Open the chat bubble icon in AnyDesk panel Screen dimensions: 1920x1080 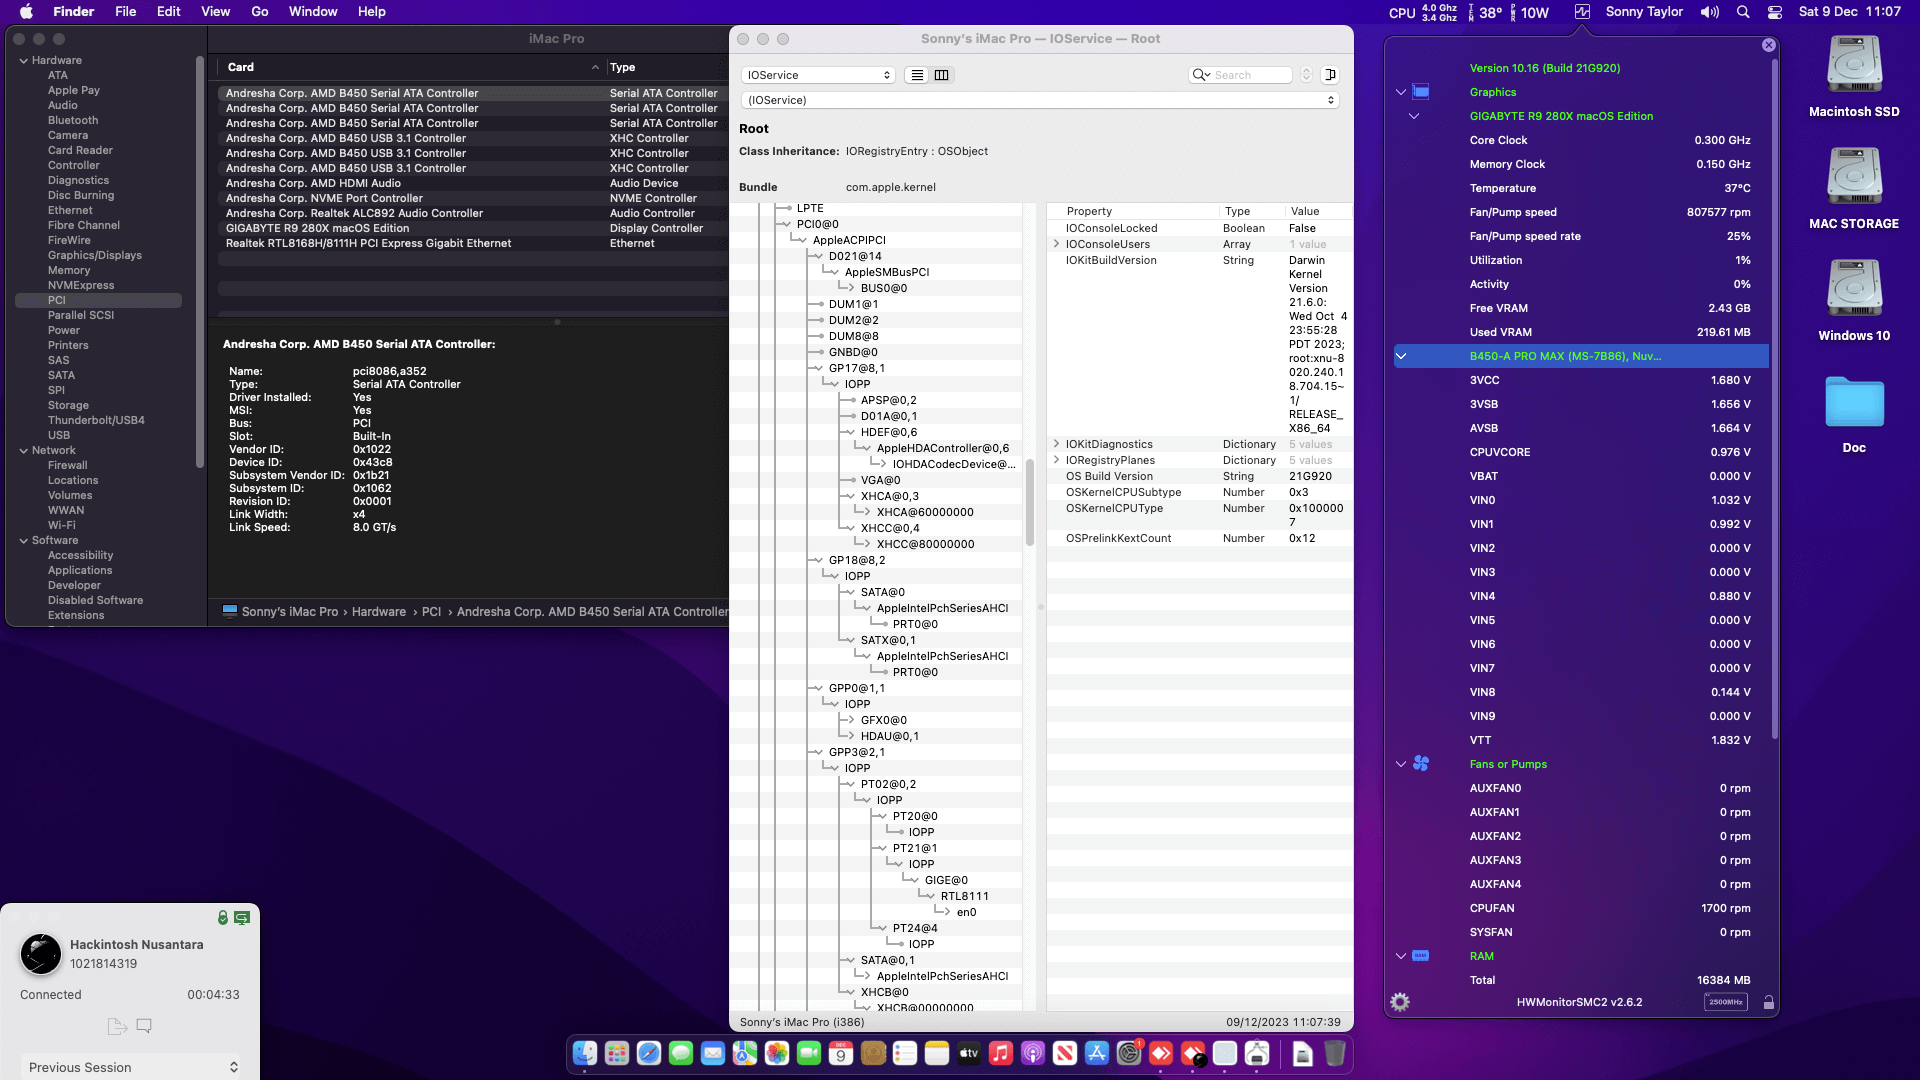(144, 1026)
